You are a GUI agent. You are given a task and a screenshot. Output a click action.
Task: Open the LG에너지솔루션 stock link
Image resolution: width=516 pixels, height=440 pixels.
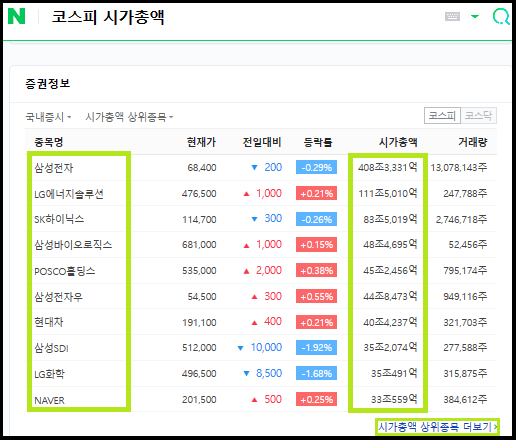[x=69, y=194]
